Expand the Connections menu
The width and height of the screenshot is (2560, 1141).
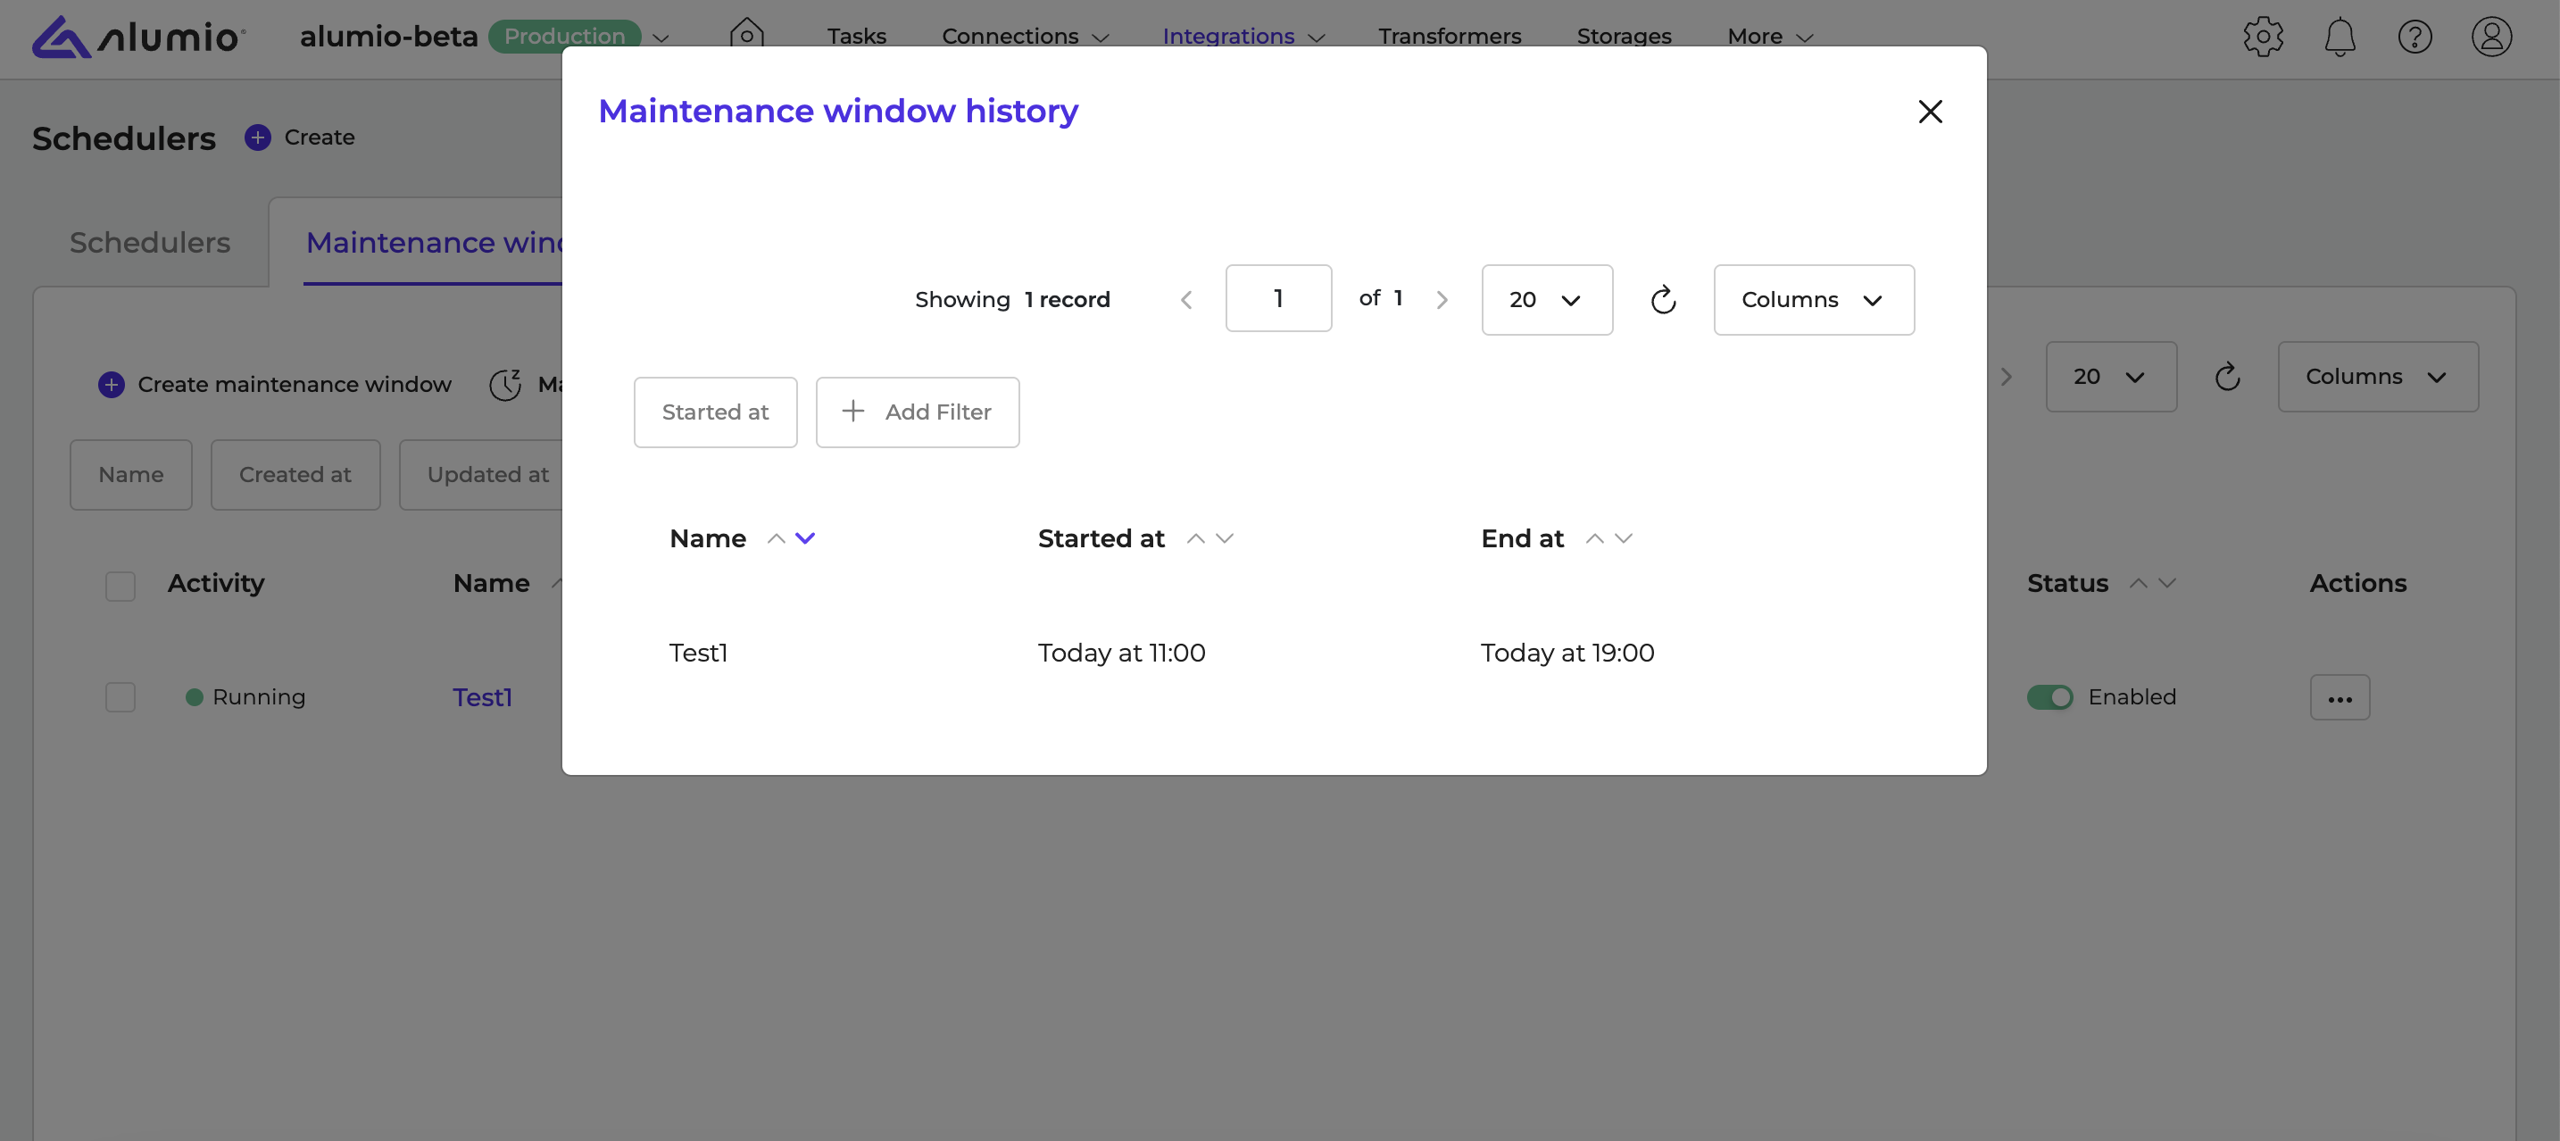coord(1026,36)
